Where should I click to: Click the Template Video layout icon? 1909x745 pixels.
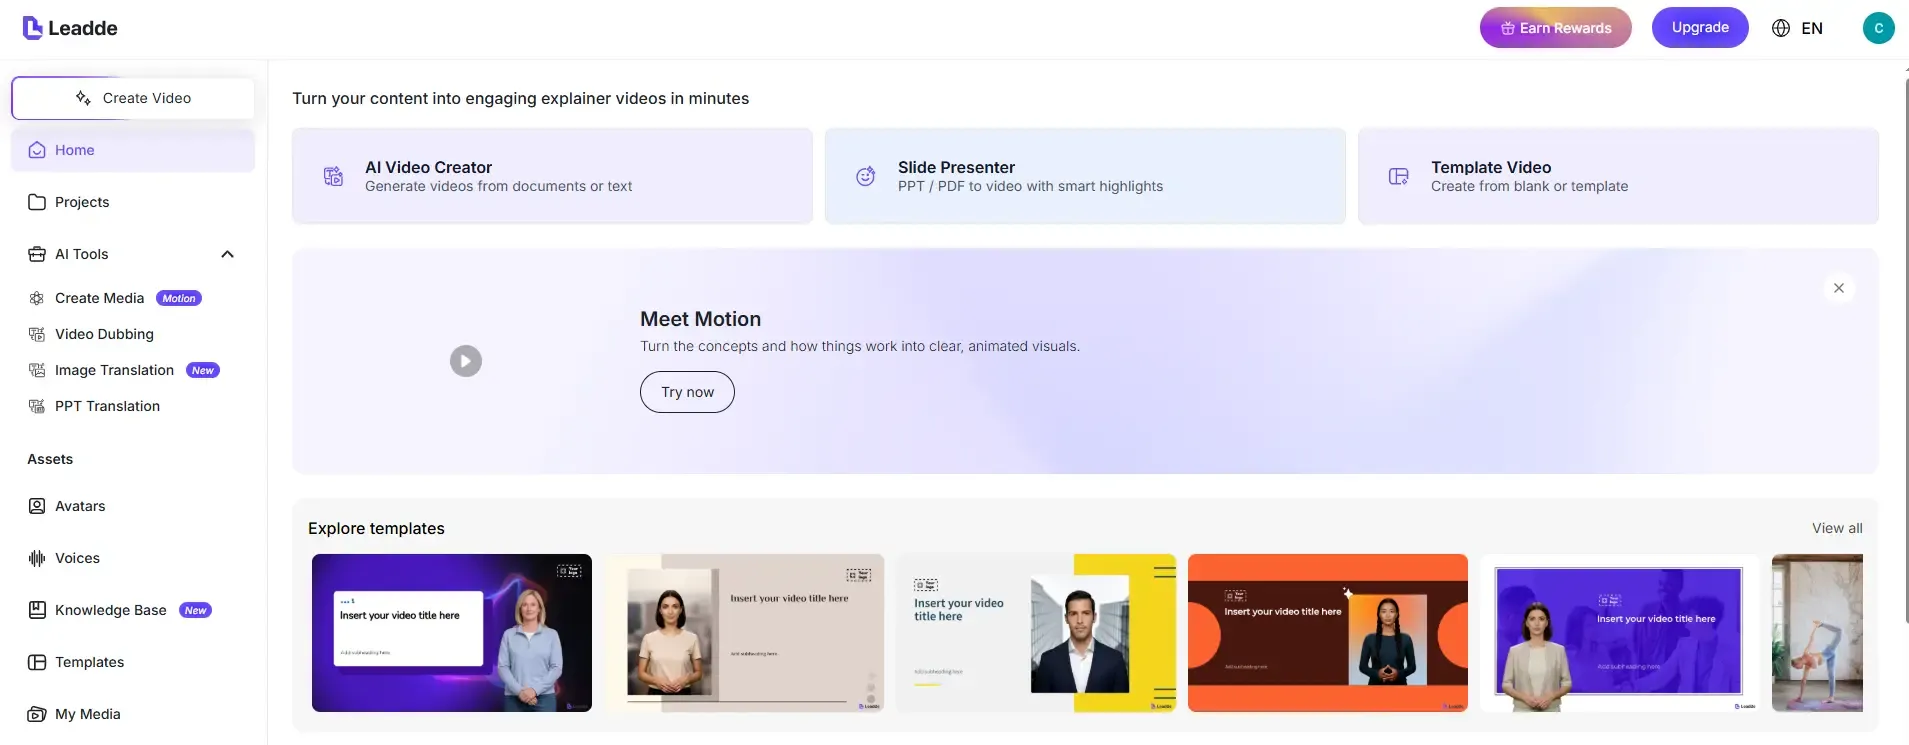[1399, 177]
